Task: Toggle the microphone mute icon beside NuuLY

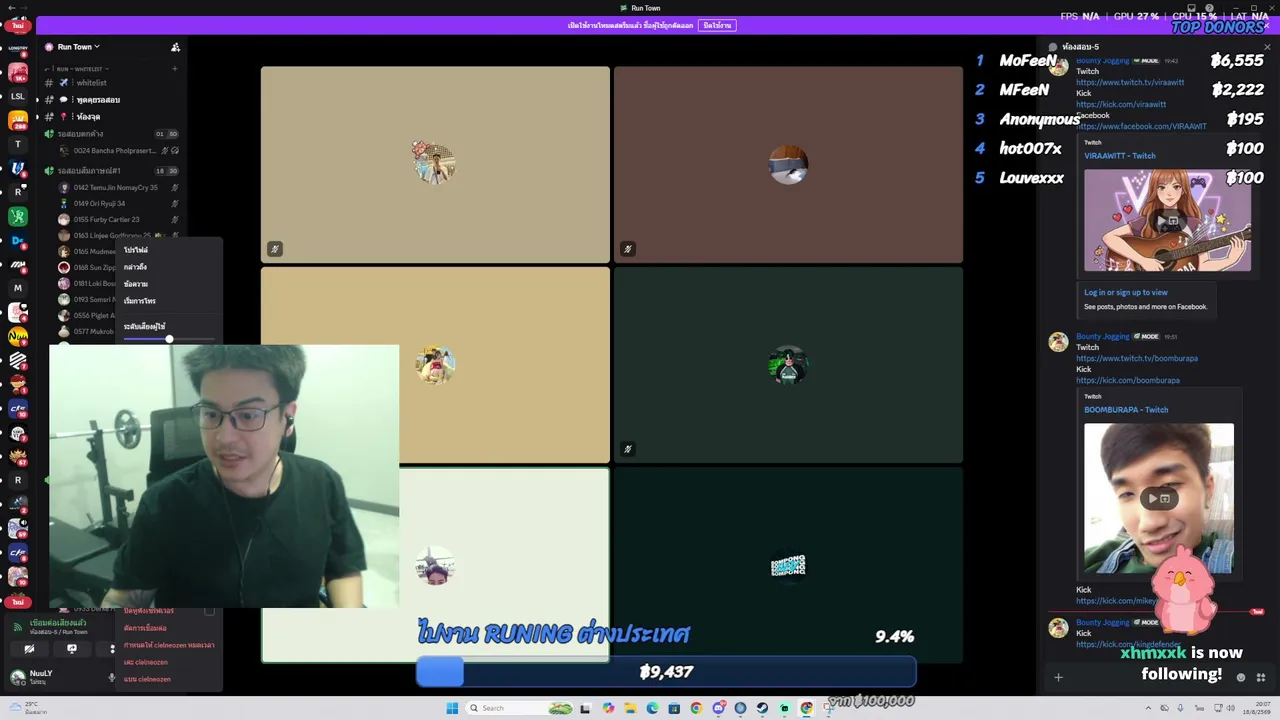Action: click(112, 678)
